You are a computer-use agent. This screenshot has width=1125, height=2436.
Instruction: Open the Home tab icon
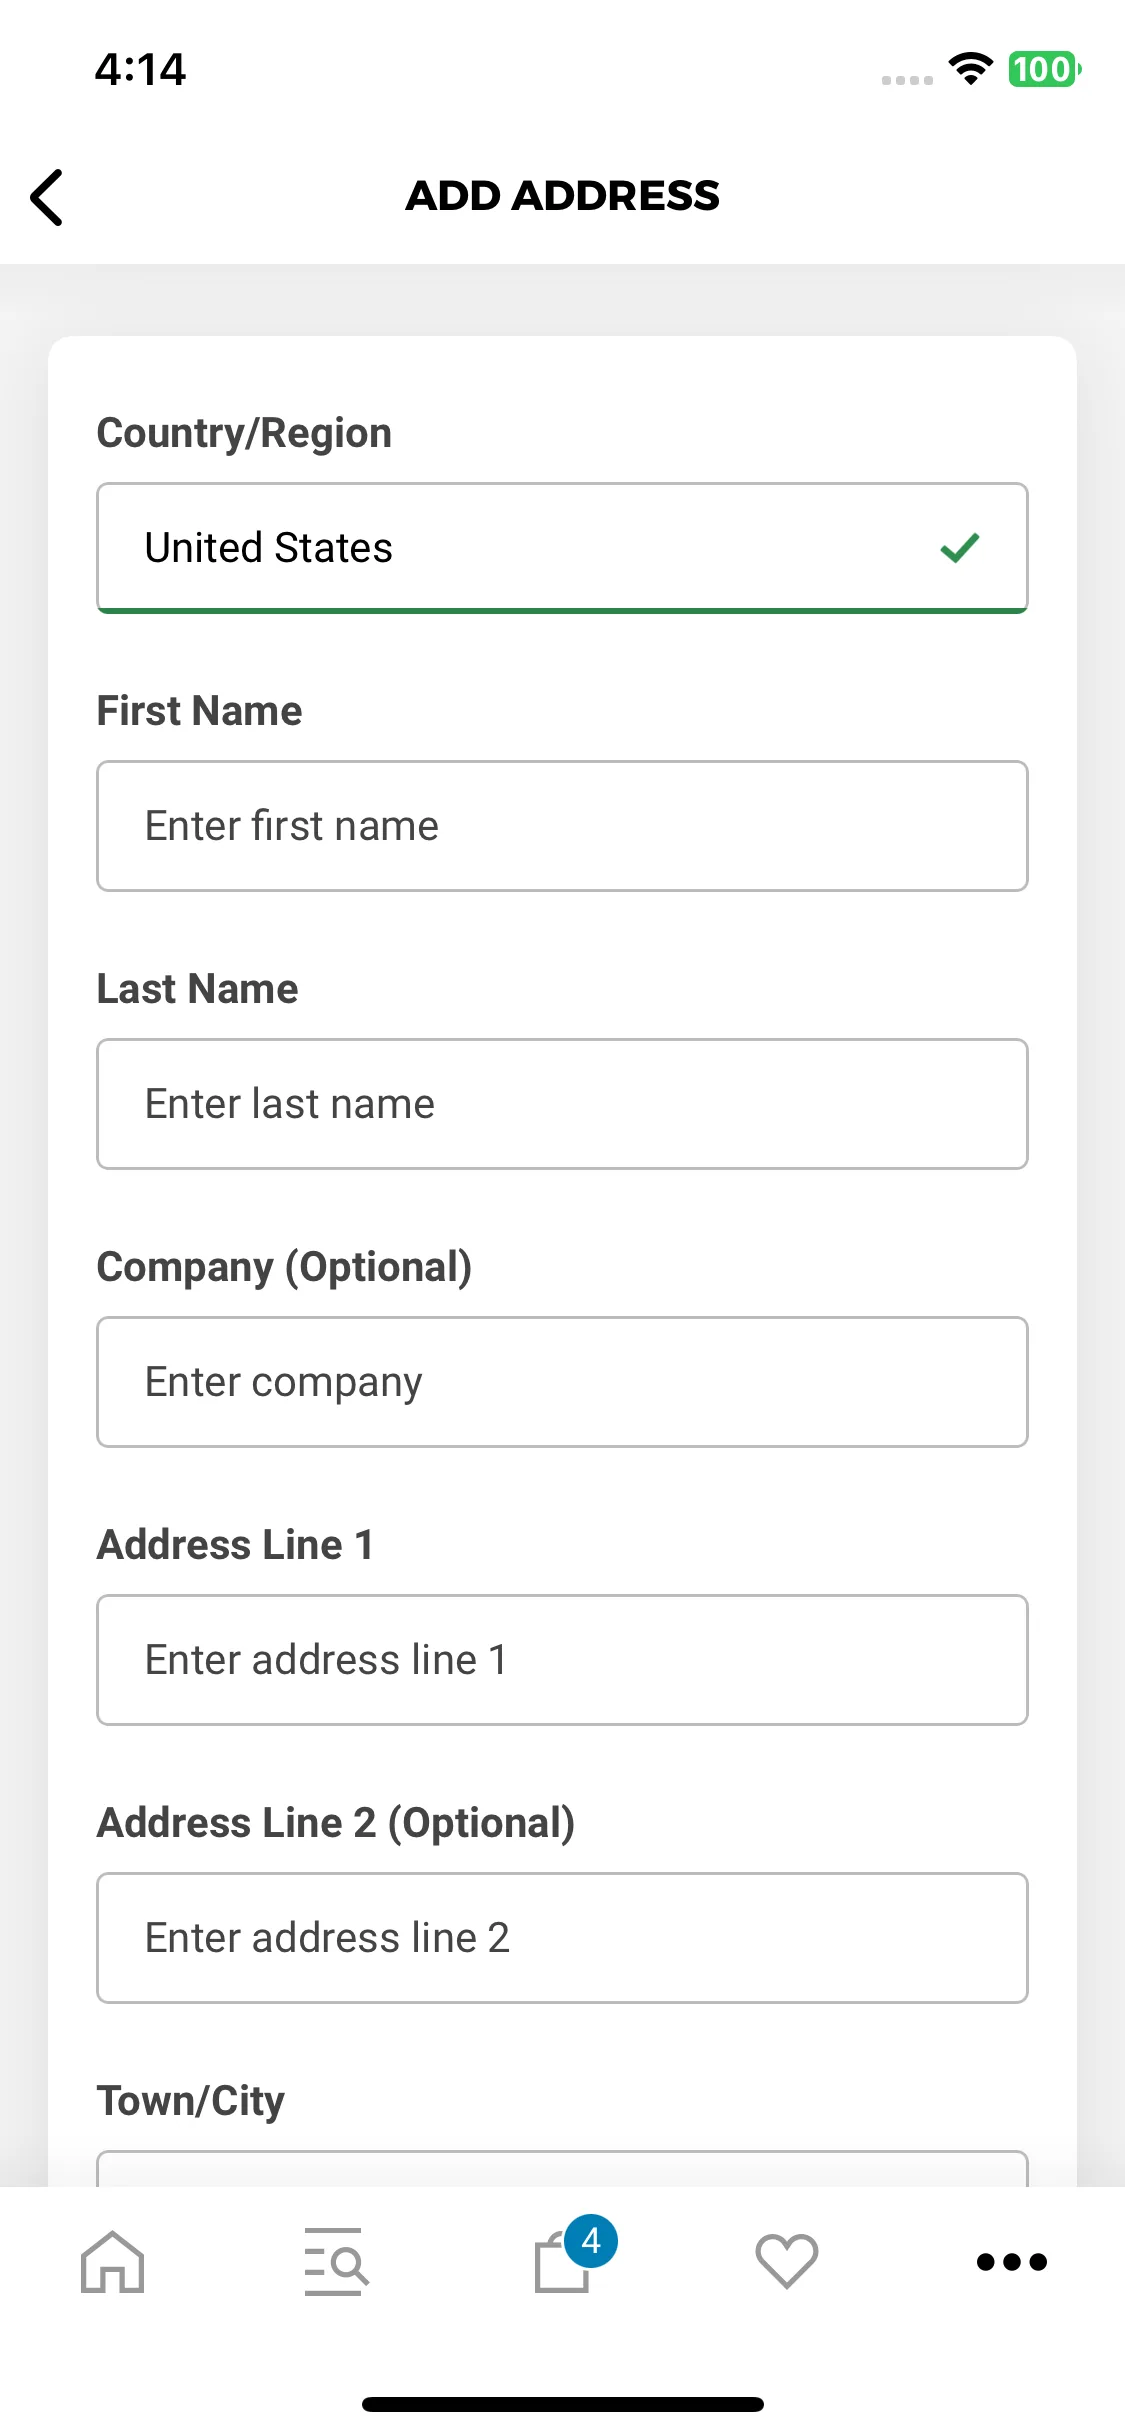(x=113, y=2261)
